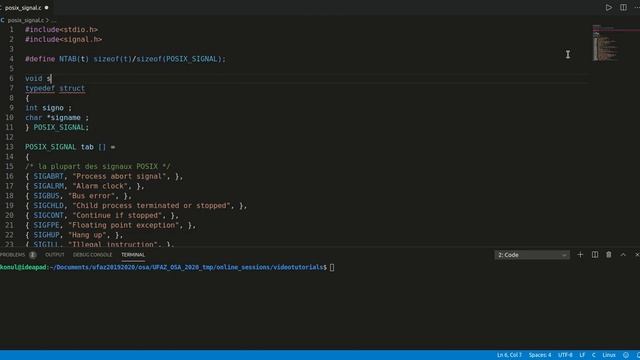Click the SIGALRM 'Alarm clock' entry
This screenshot has height=360, width=640.
[x=84, y=186]
